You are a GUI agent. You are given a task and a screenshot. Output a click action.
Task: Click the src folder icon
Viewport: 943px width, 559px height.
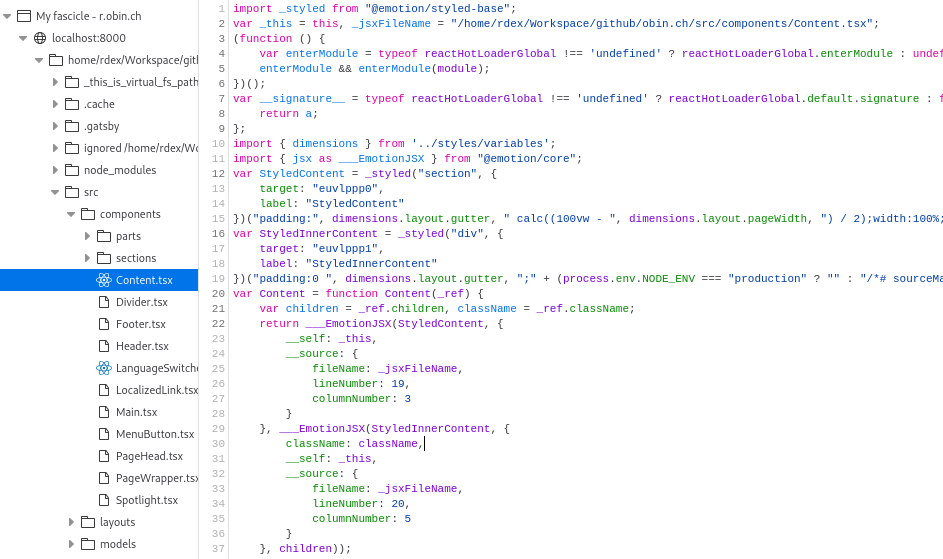tap(72, 192)
